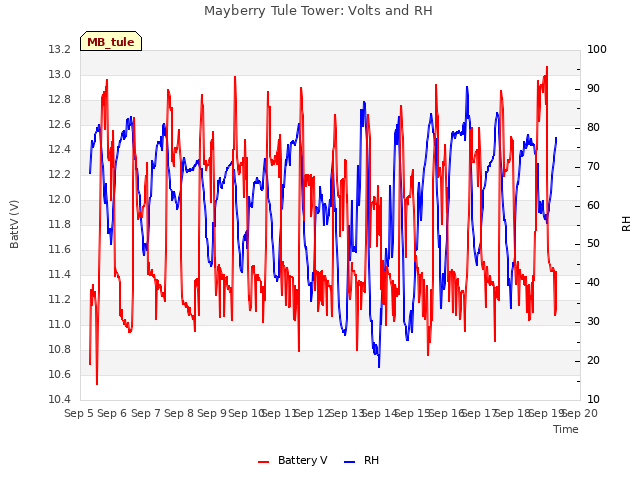Click the chart title 'Mayberry Tule Tower: Volts and RH'
This screenshot has height=480, width=640.
[x=318, y=11]
